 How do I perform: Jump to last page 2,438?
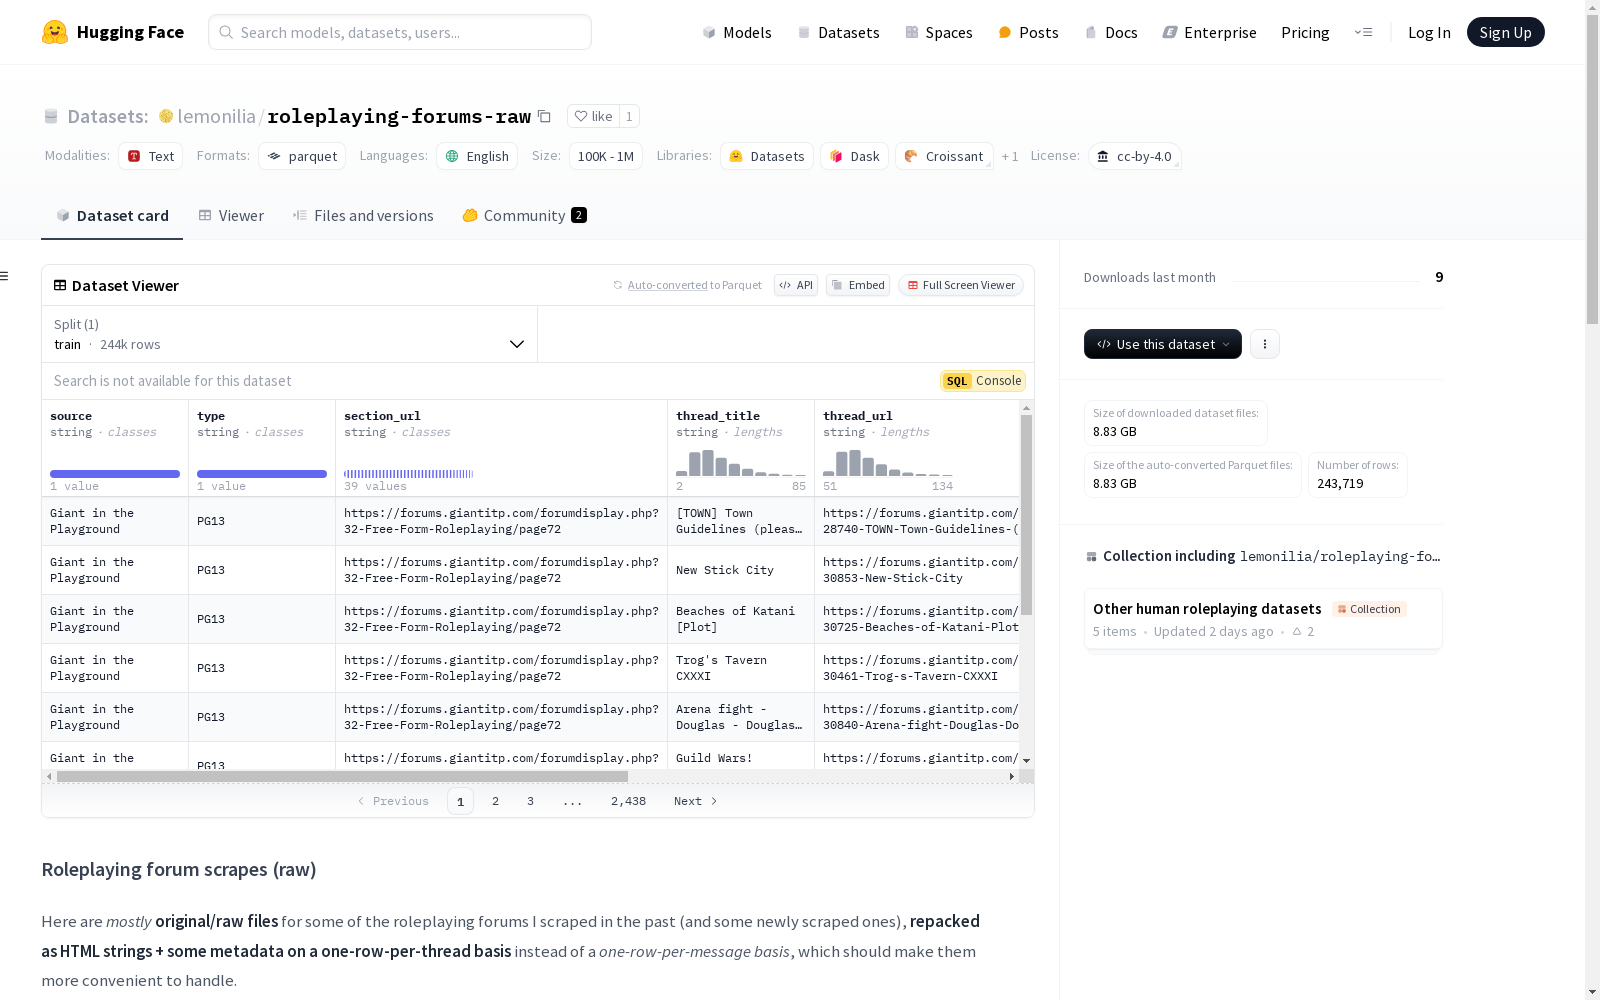click(628, 801)
